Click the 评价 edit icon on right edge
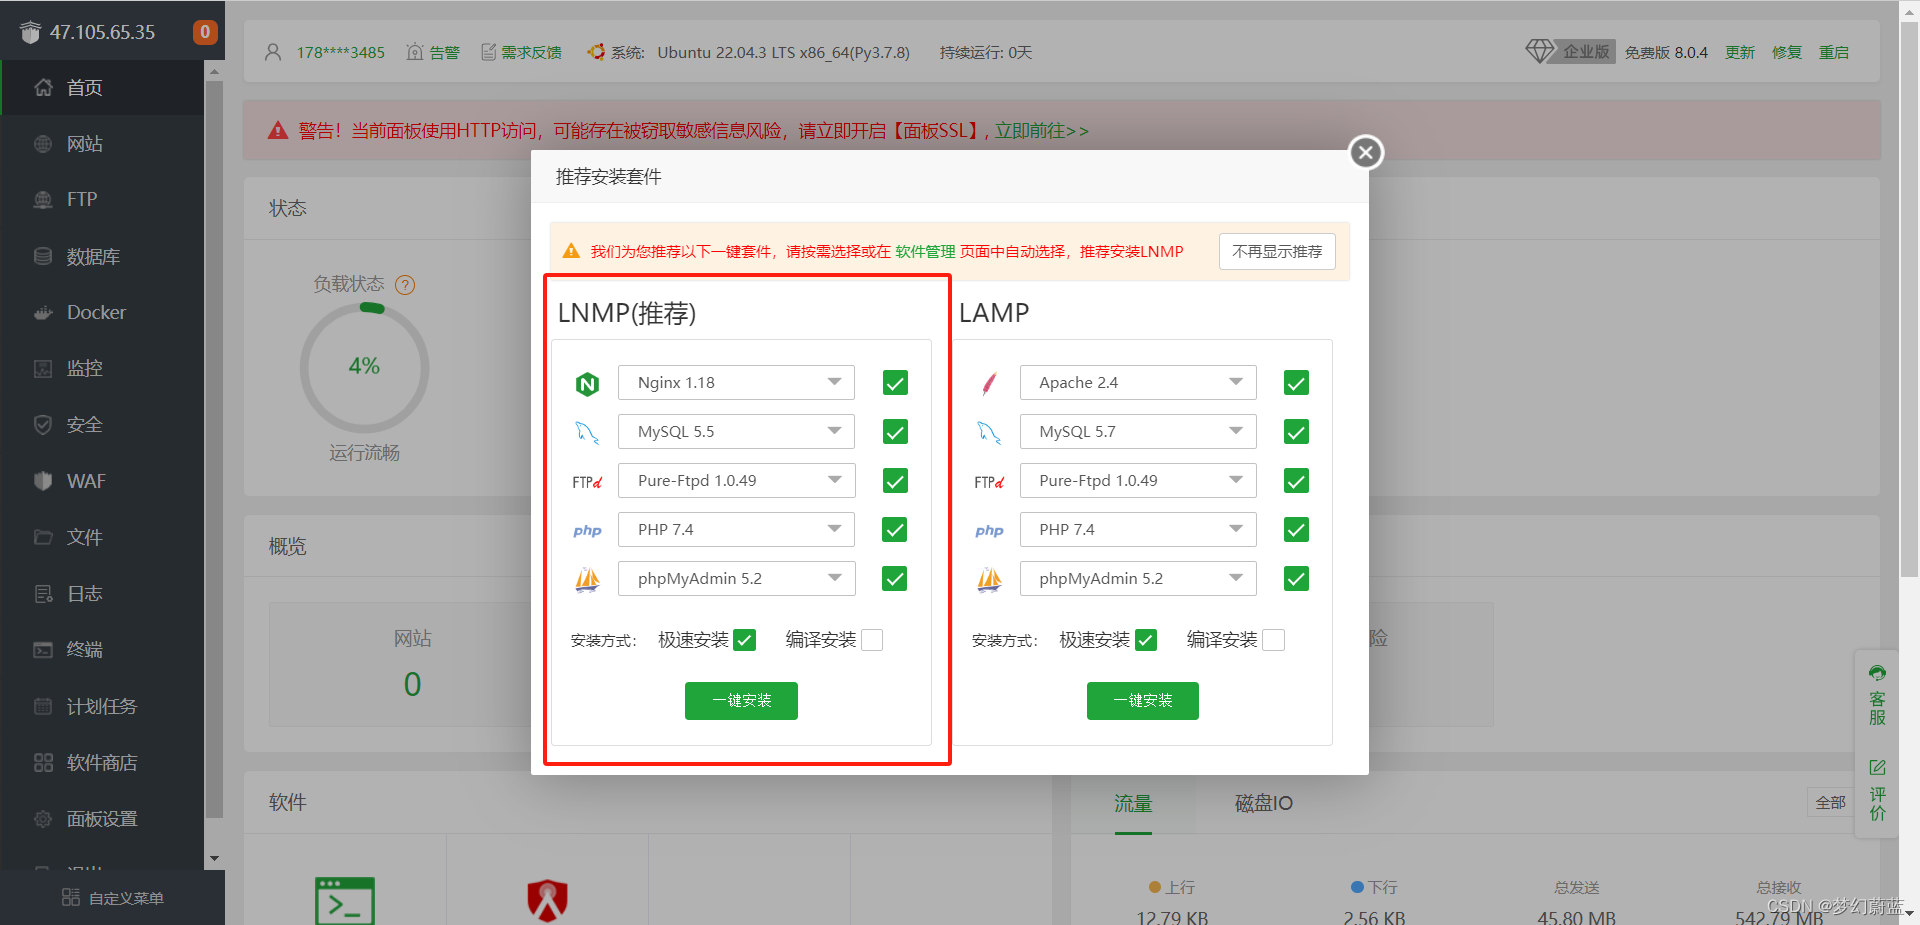The width and height of the screenshot is (1920, 925). pos(1877,768)
